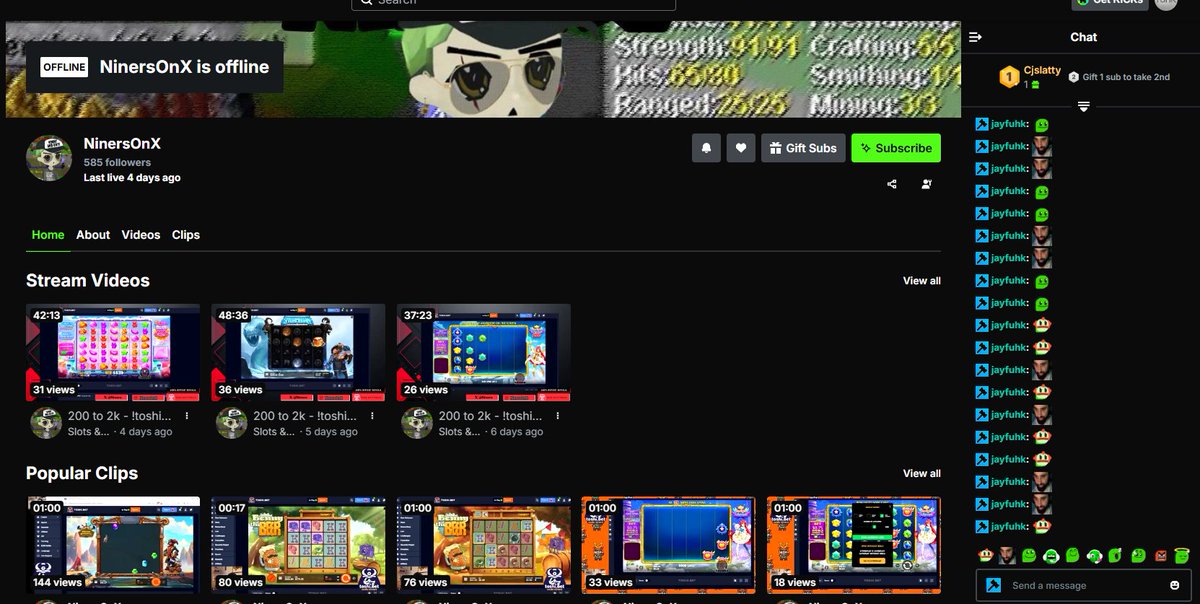Viewport: 1200px width, 604px height.
Task: Open the emoji picker in the message box
Action: [1174, 585]
